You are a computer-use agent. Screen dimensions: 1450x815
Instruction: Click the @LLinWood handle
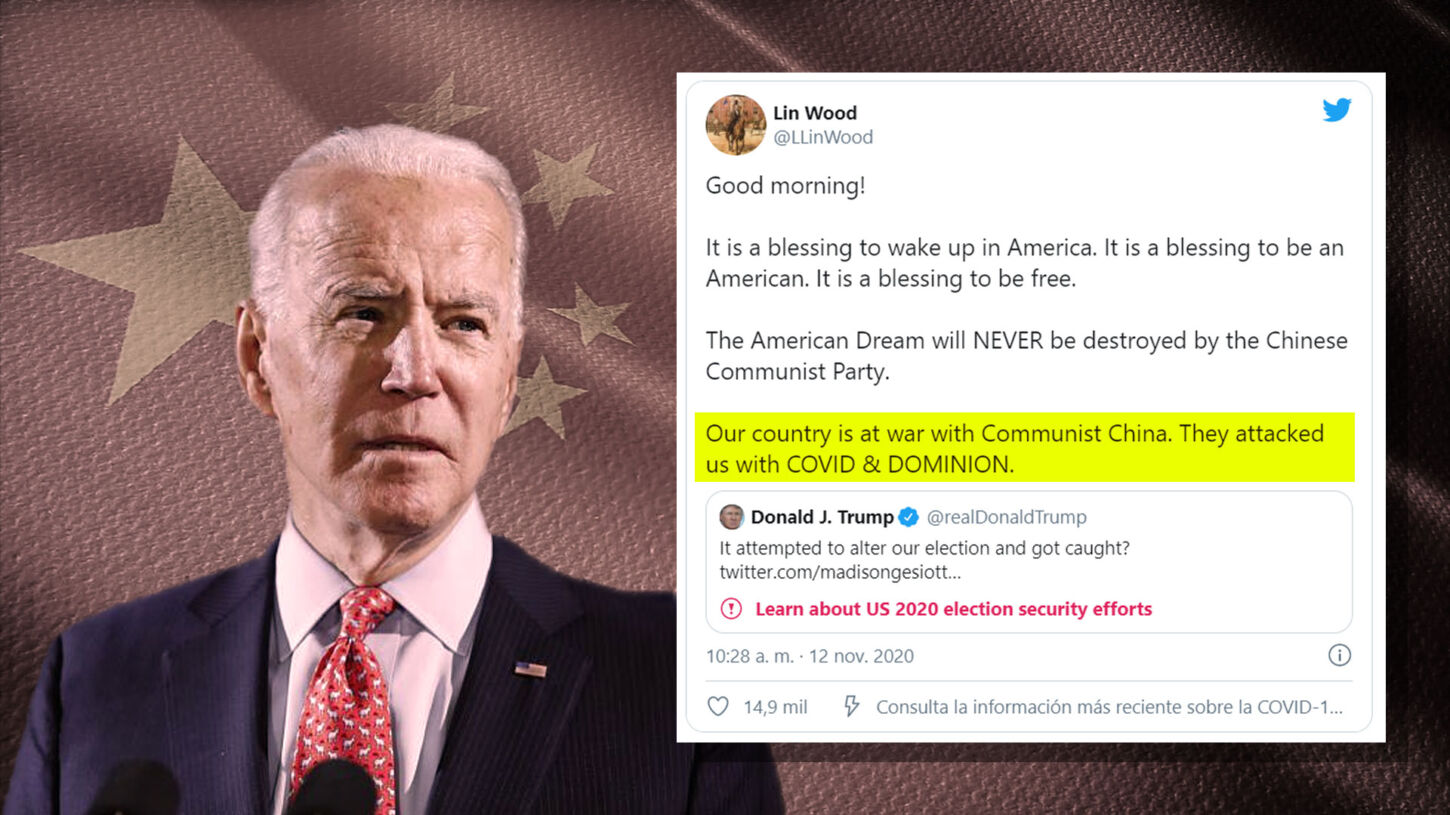(823, 137)
